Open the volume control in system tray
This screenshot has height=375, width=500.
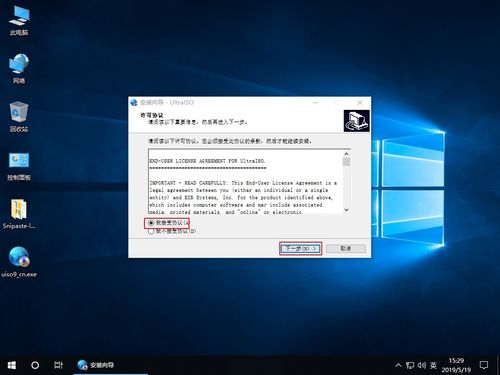pos(422,365)
